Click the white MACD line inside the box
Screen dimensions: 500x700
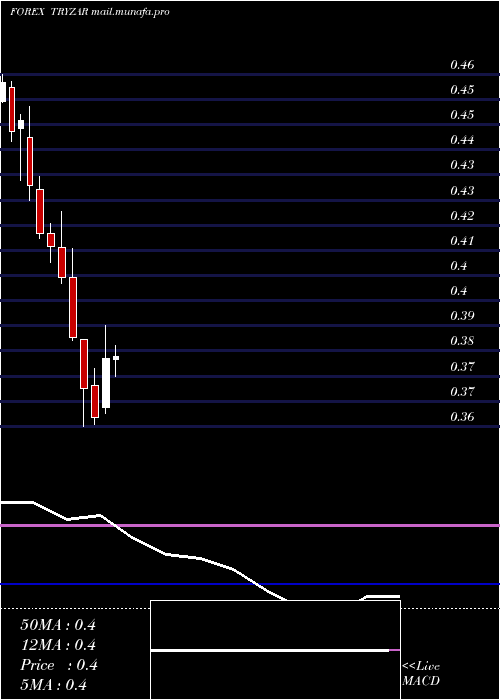coord(270,650)
